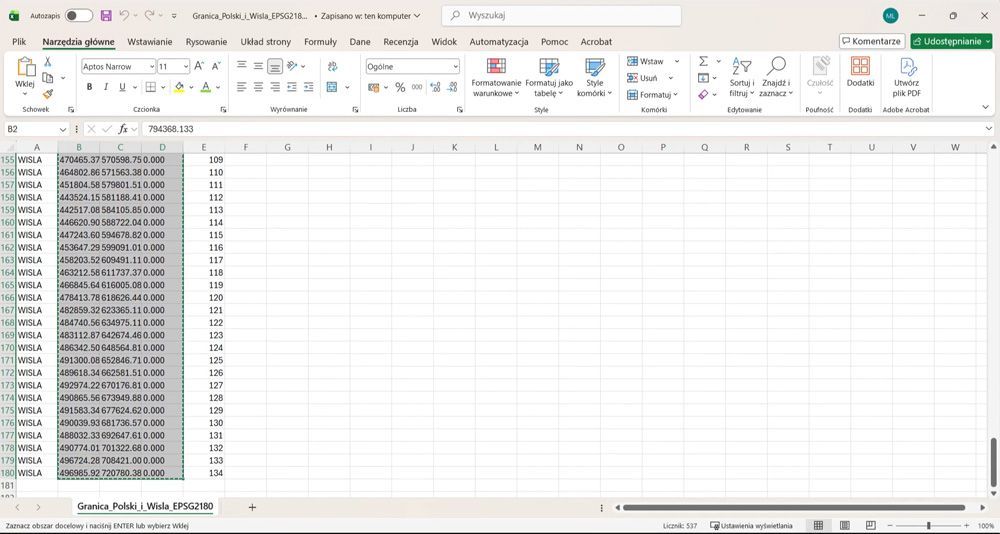Align text right
Image resolution: width=1000 pixels, height=534 pixels.
click(x=275, y=87)
